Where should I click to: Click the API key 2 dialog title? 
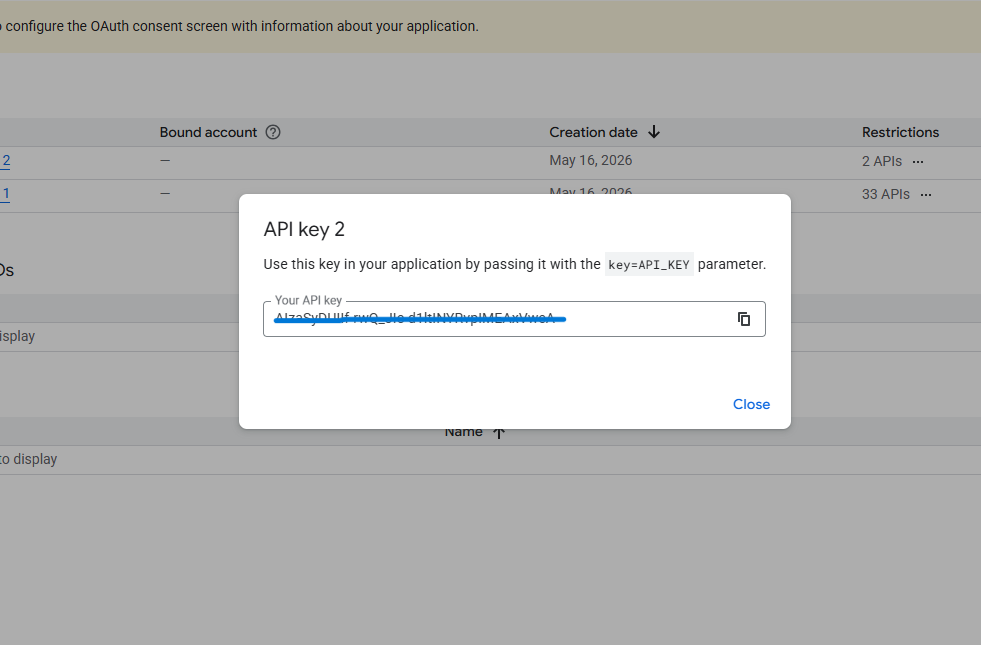click(304, 230)
